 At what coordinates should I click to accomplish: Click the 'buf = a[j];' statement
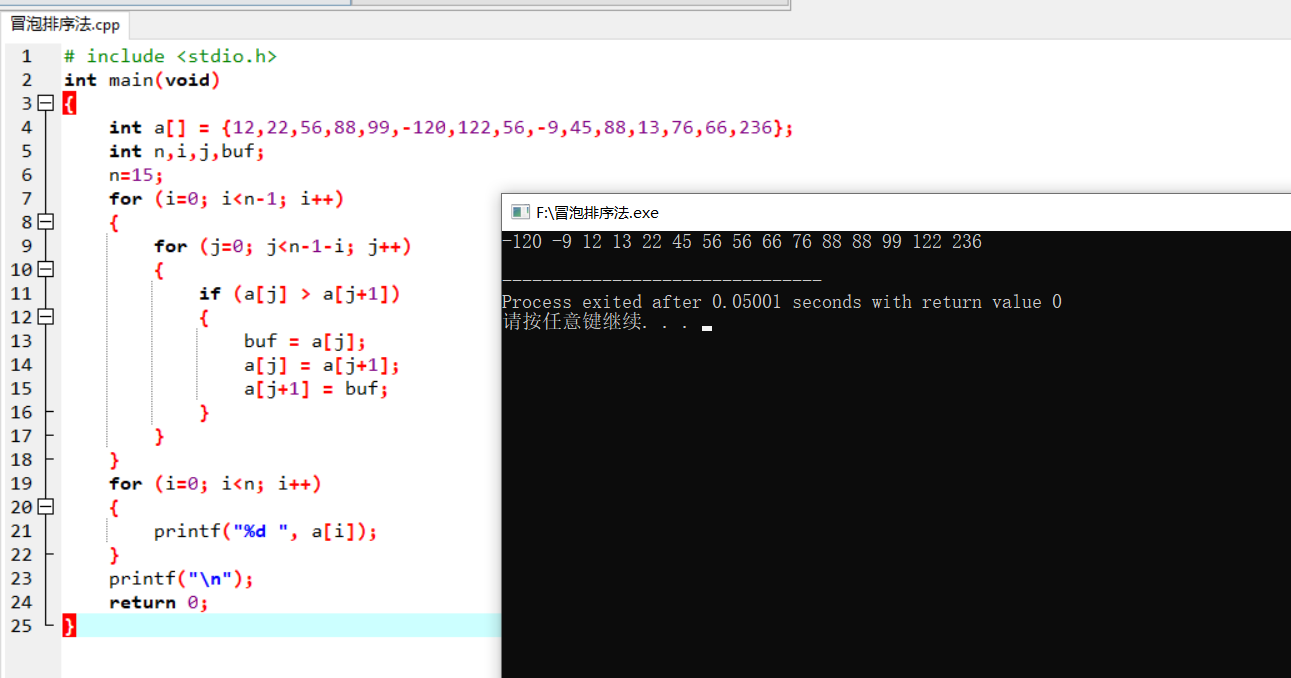[x=305, y=341]
